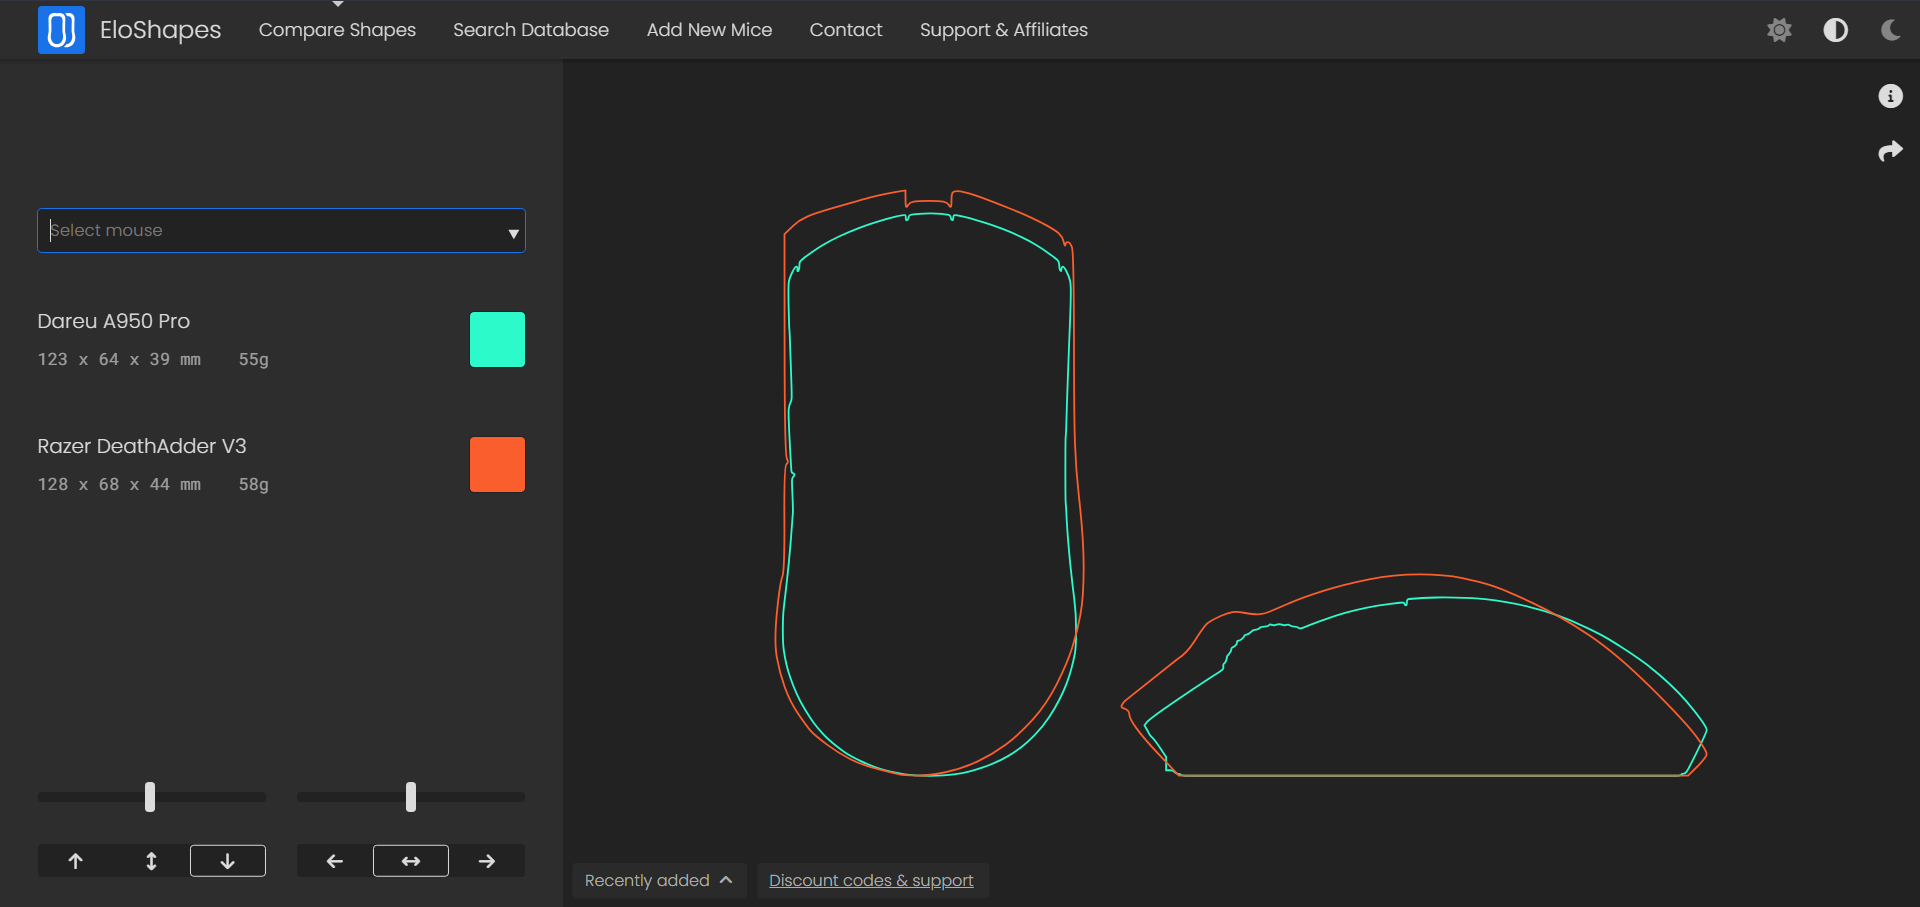Open Support & Affiliates
The height and width of the screenshot is (907, 1920).
[x=1004, y=30]
